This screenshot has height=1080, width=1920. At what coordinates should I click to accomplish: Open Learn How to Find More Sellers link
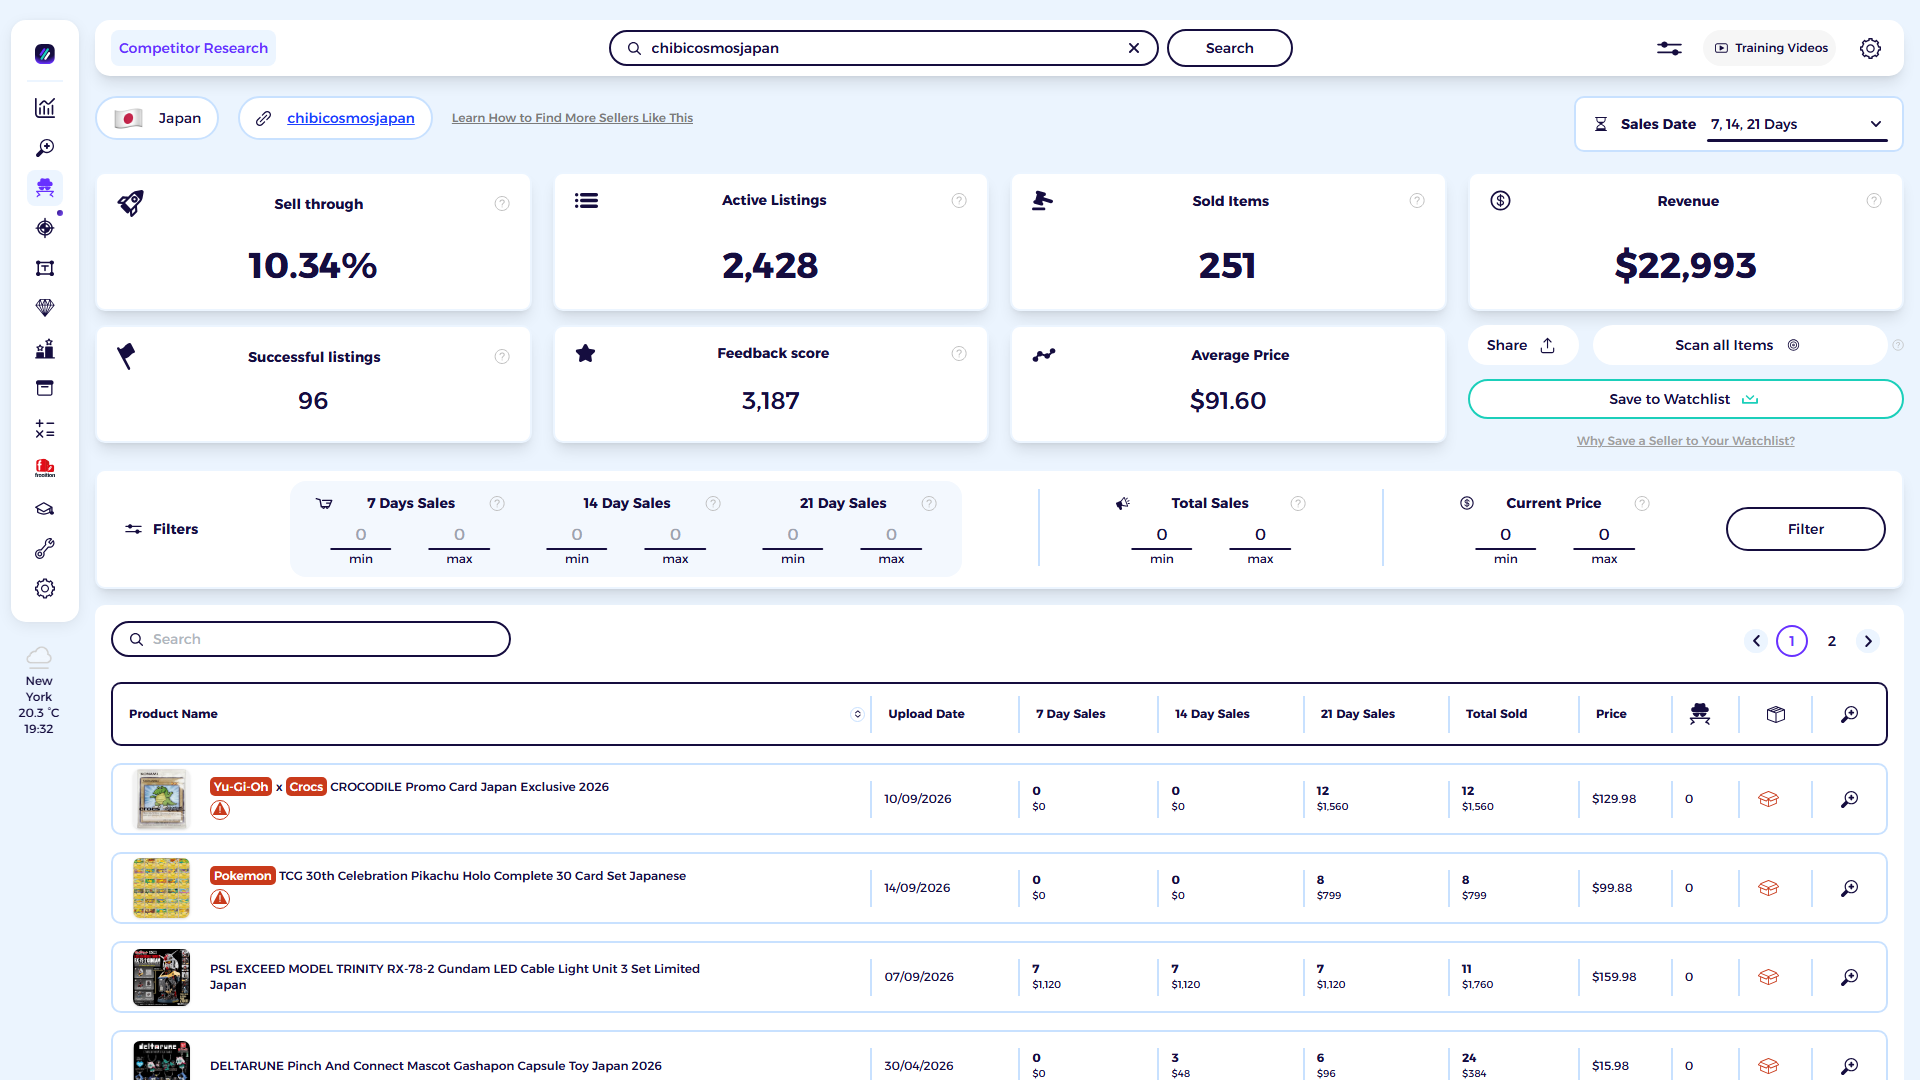point(572,118)
